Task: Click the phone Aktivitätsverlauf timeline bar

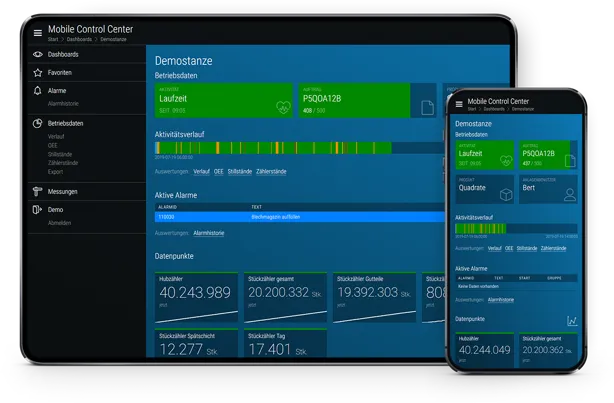Action: [x=516, y=228]
